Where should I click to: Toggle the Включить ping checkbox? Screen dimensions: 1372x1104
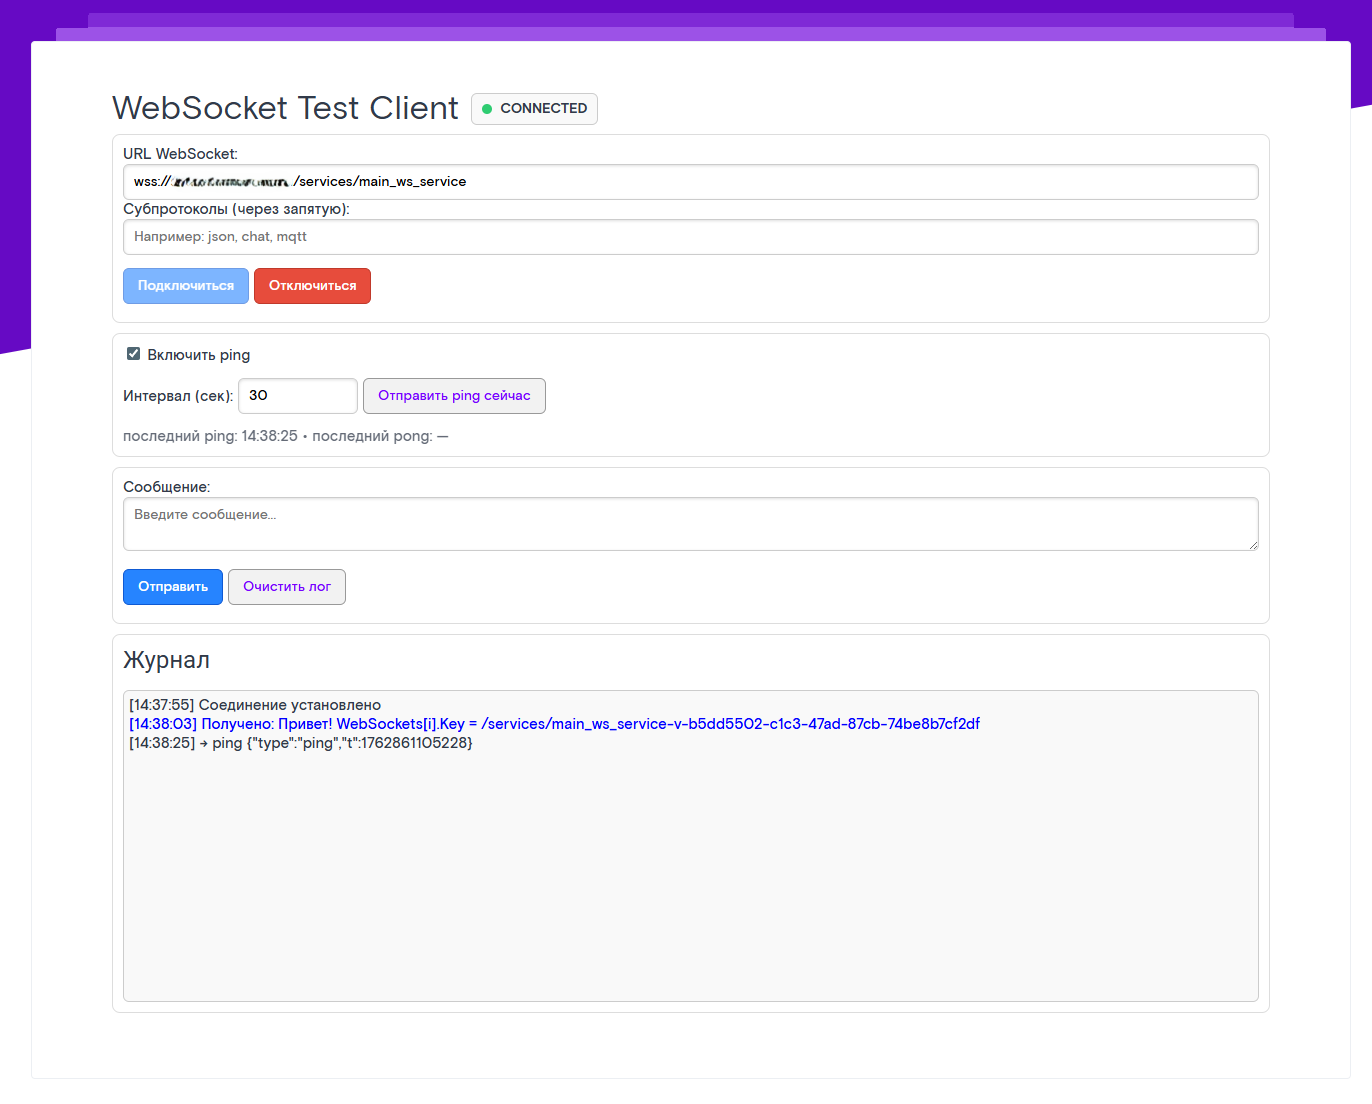click(x=134, y=354)
